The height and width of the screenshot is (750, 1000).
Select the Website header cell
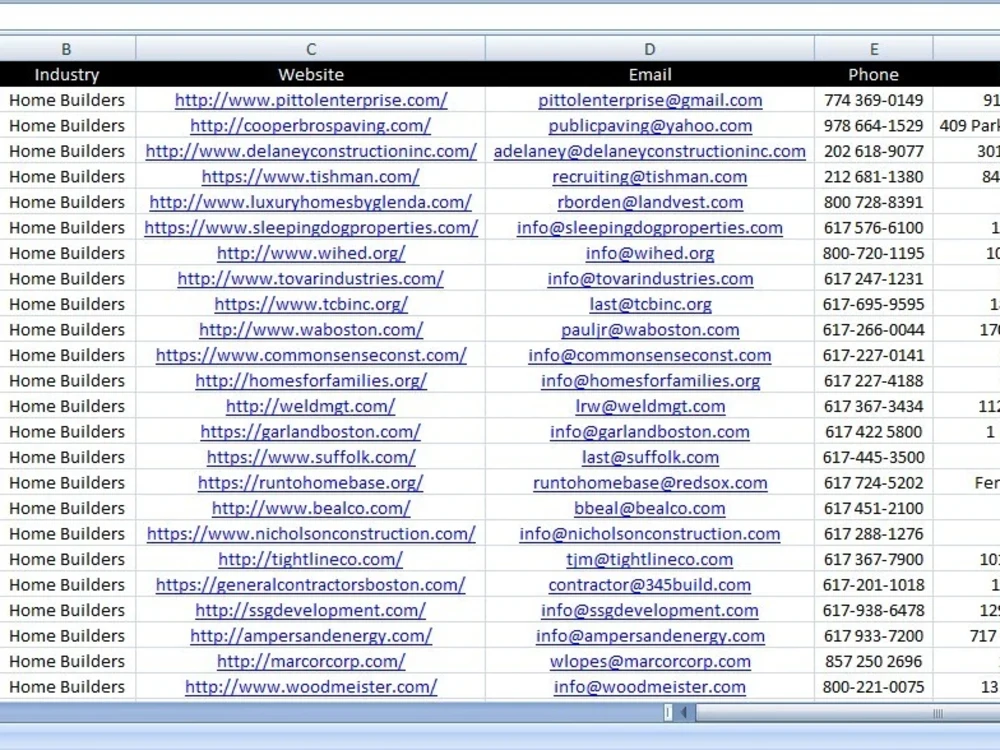point(311,75)
